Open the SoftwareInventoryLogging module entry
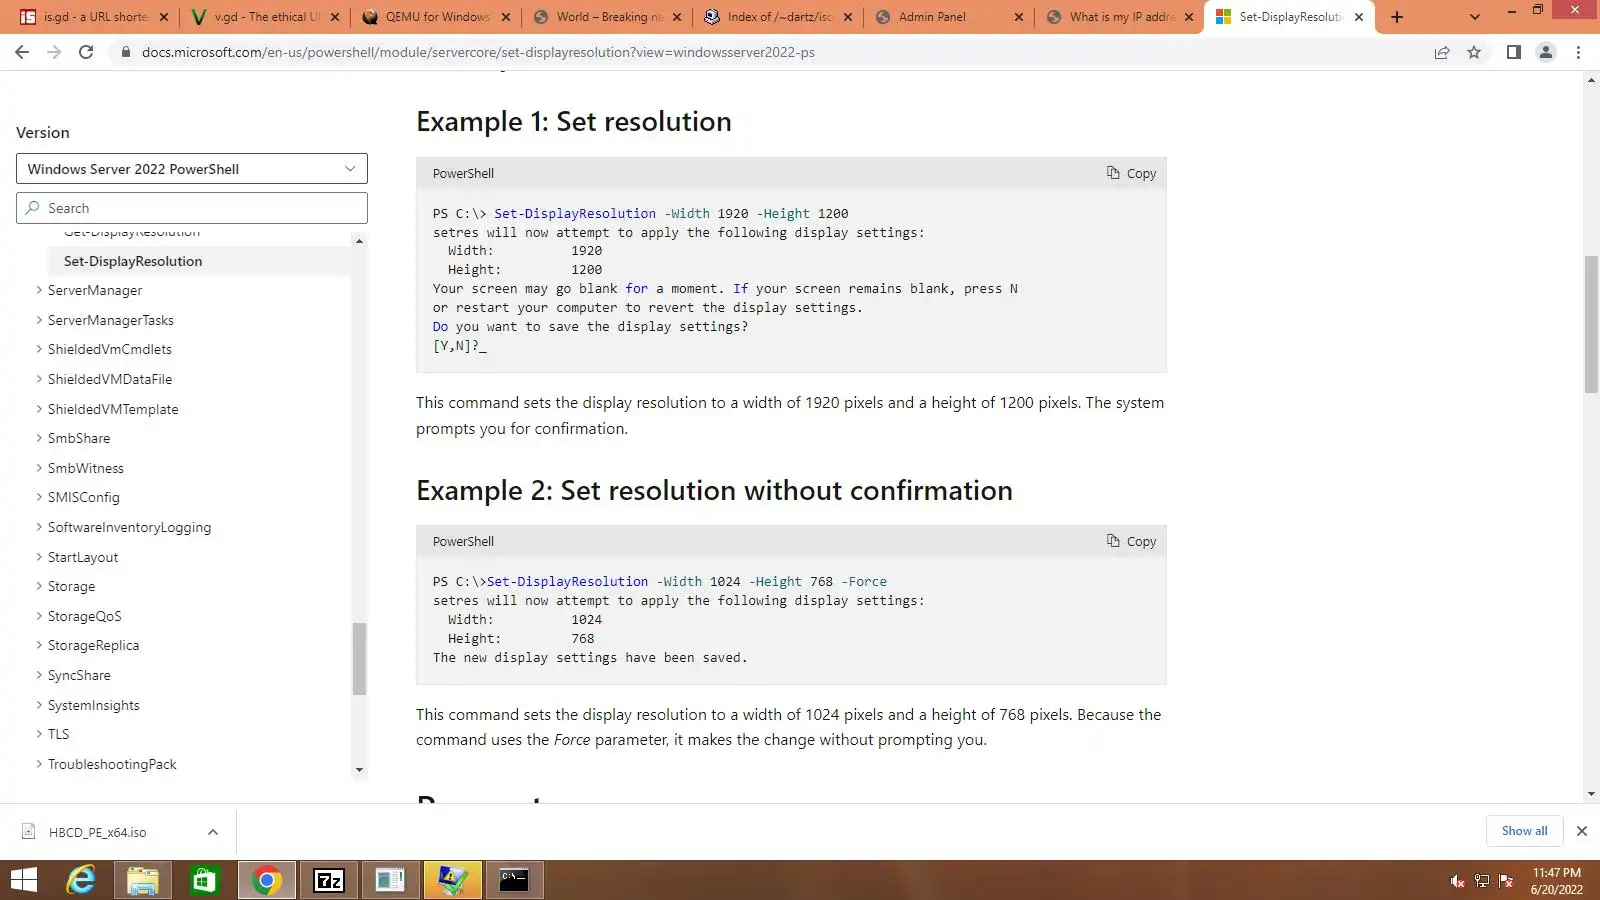This screenshot has width=1600, height=900. point(129,527)
